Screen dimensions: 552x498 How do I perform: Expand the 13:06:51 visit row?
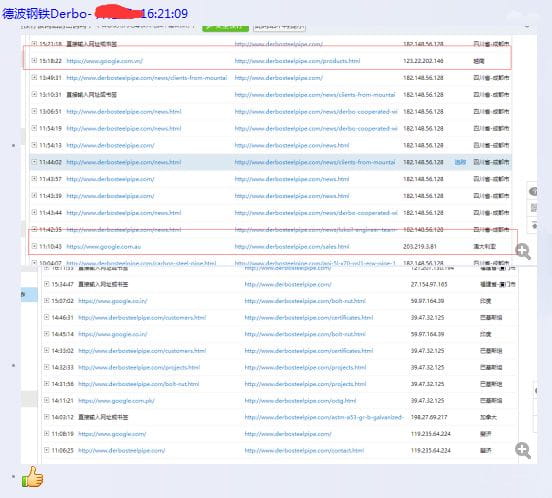coord(34,111)
